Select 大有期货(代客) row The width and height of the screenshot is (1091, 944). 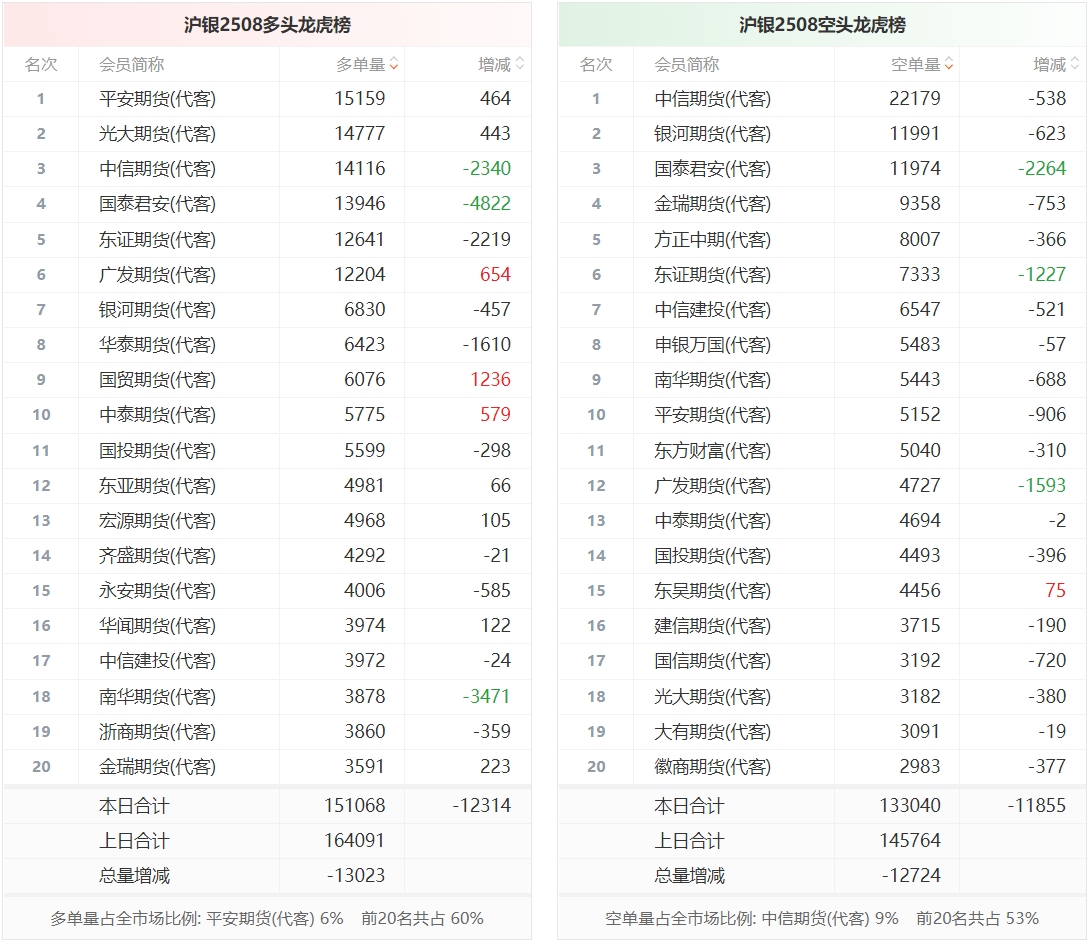pos(822,732)
